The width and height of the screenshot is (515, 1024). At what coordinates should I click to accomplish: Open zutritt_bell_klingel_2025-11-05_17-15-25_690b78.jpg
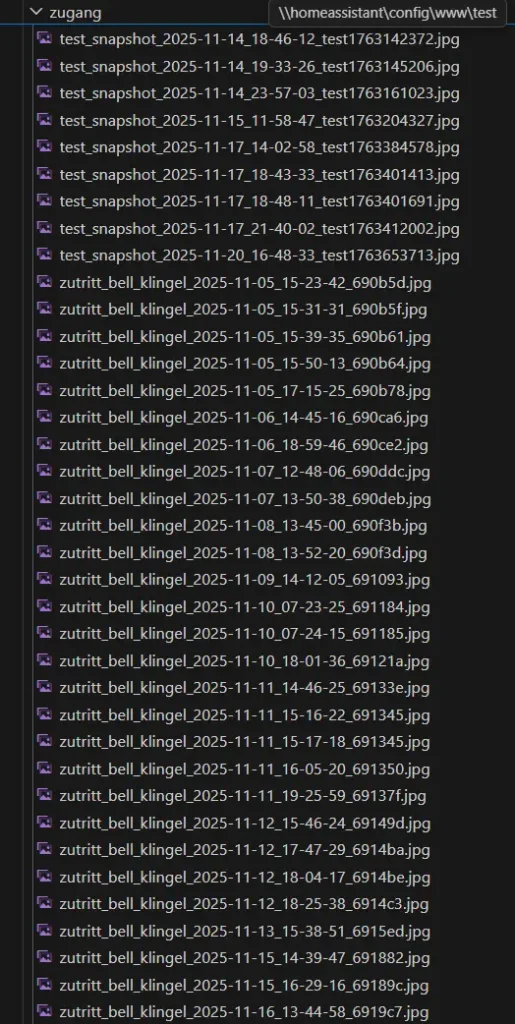(x=245, y=391)
